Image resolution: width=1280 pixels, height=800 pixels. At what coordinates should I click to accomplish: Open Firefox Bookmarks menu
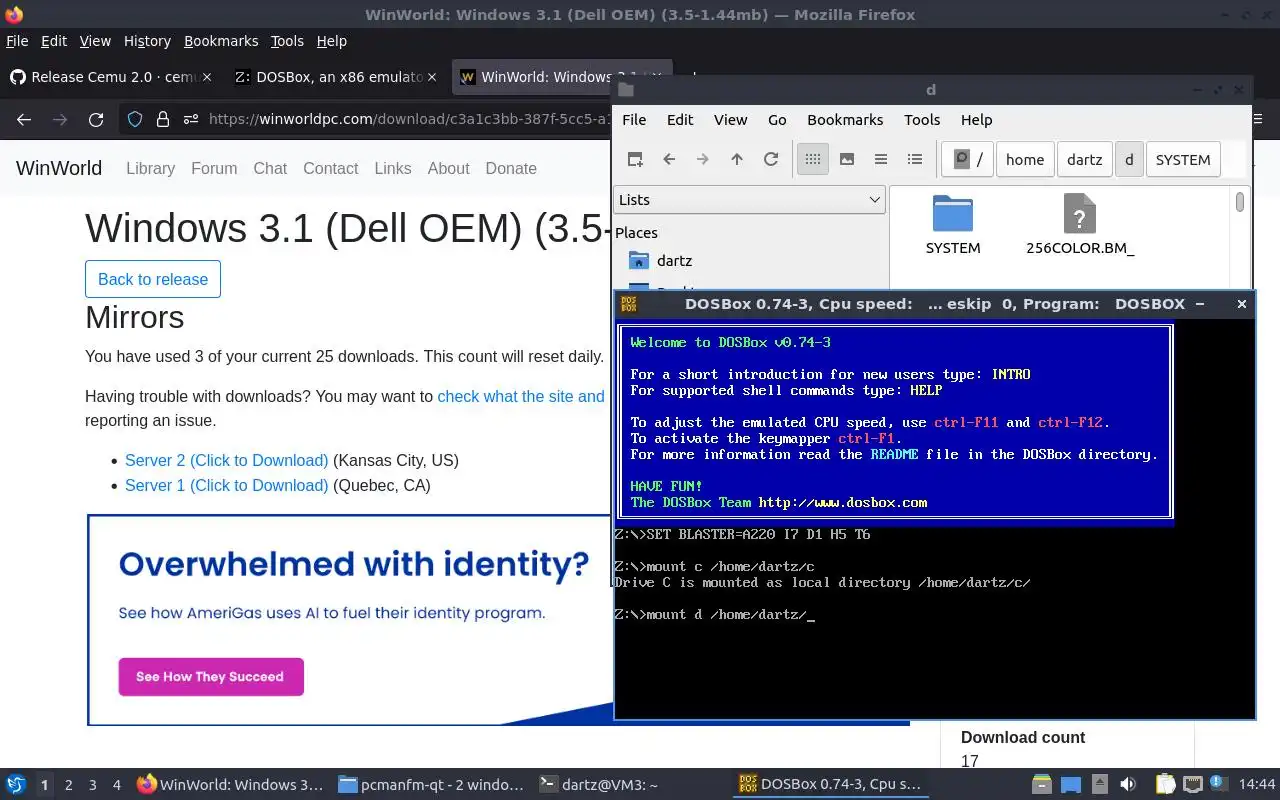221,41
